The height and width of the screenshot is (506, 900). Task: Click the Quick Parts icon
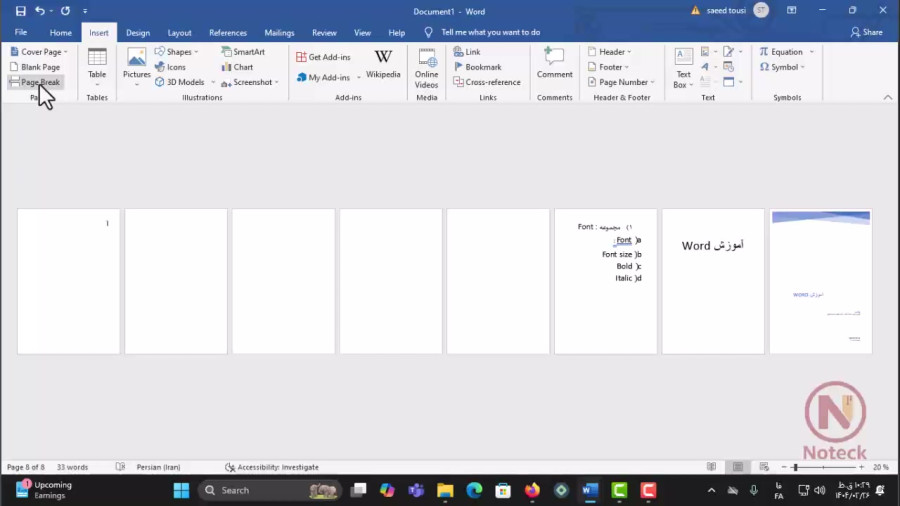click(x=705, y=52)
